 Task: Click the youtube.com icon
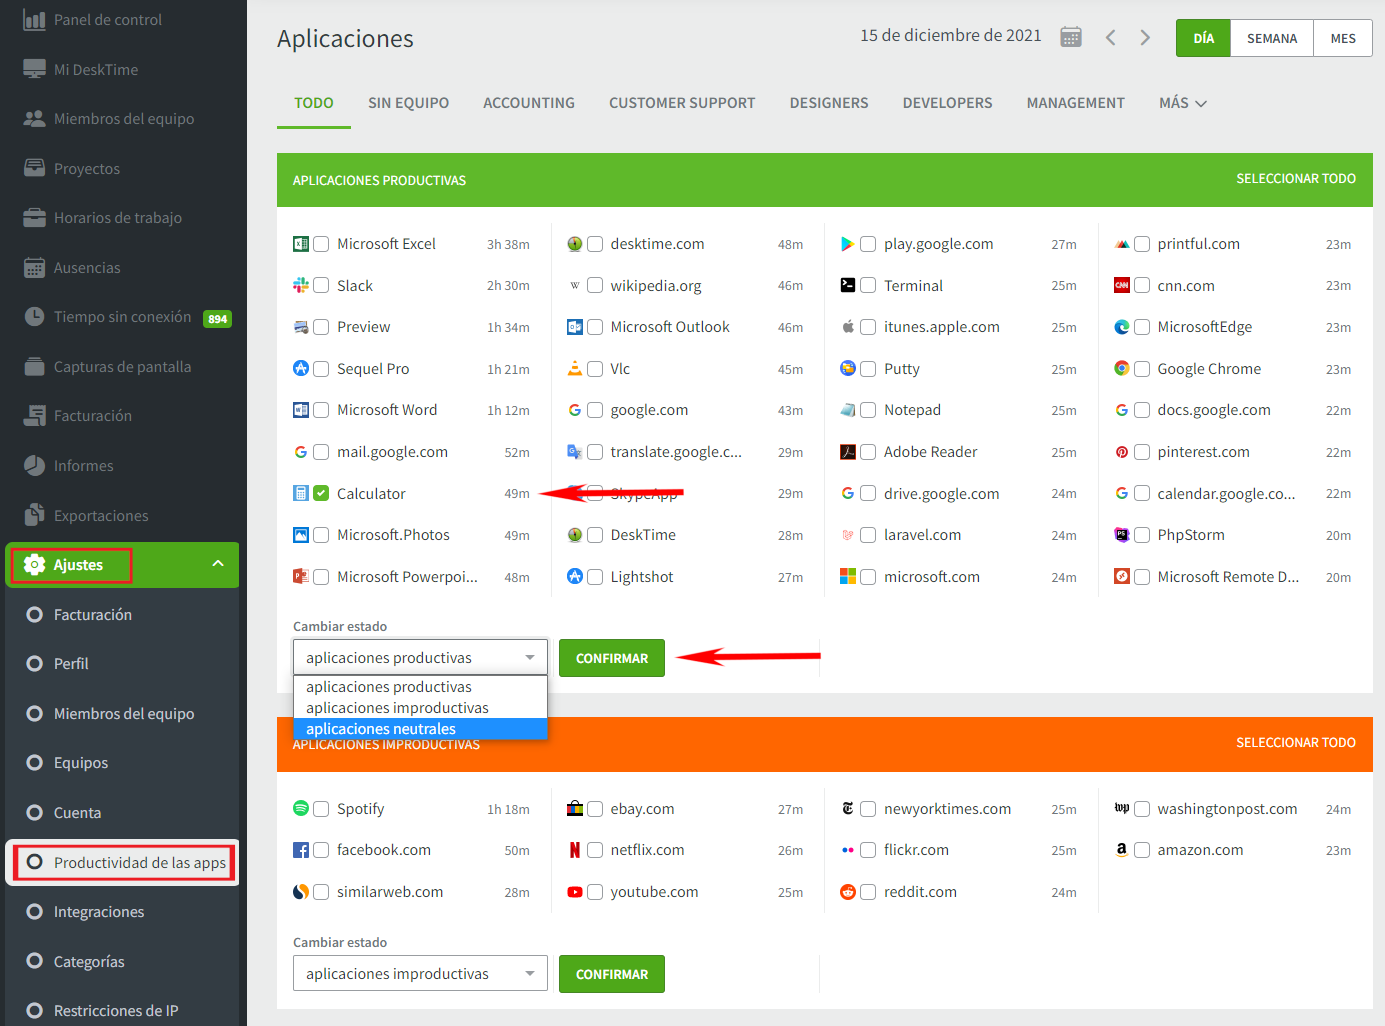[575, 892]
